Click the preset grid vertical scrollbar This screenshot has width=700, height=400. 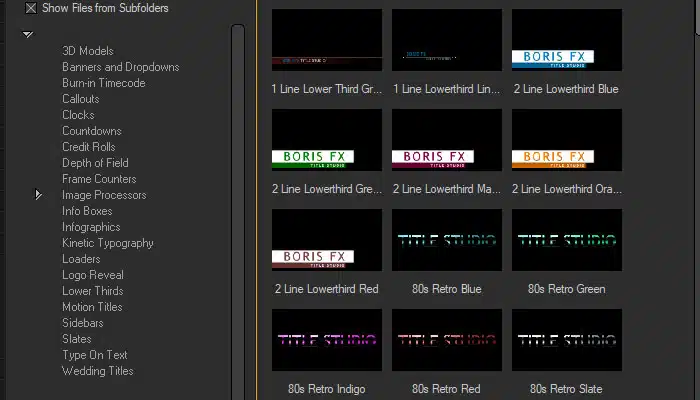[x=698, y=16]
